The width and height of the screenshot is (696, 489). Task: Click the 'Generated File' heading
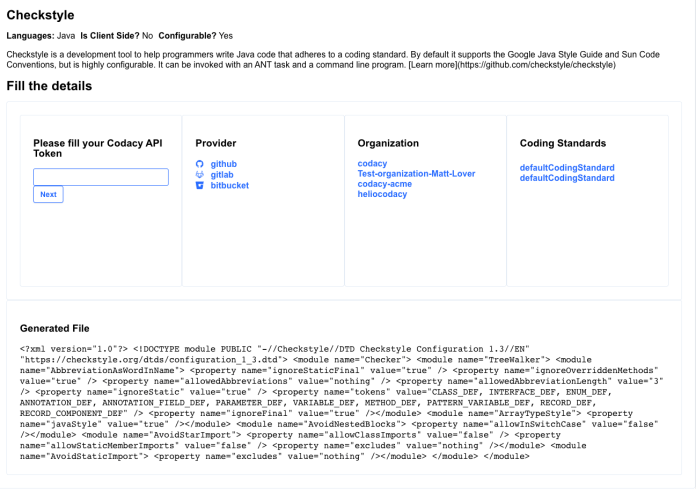coord(55,328)
